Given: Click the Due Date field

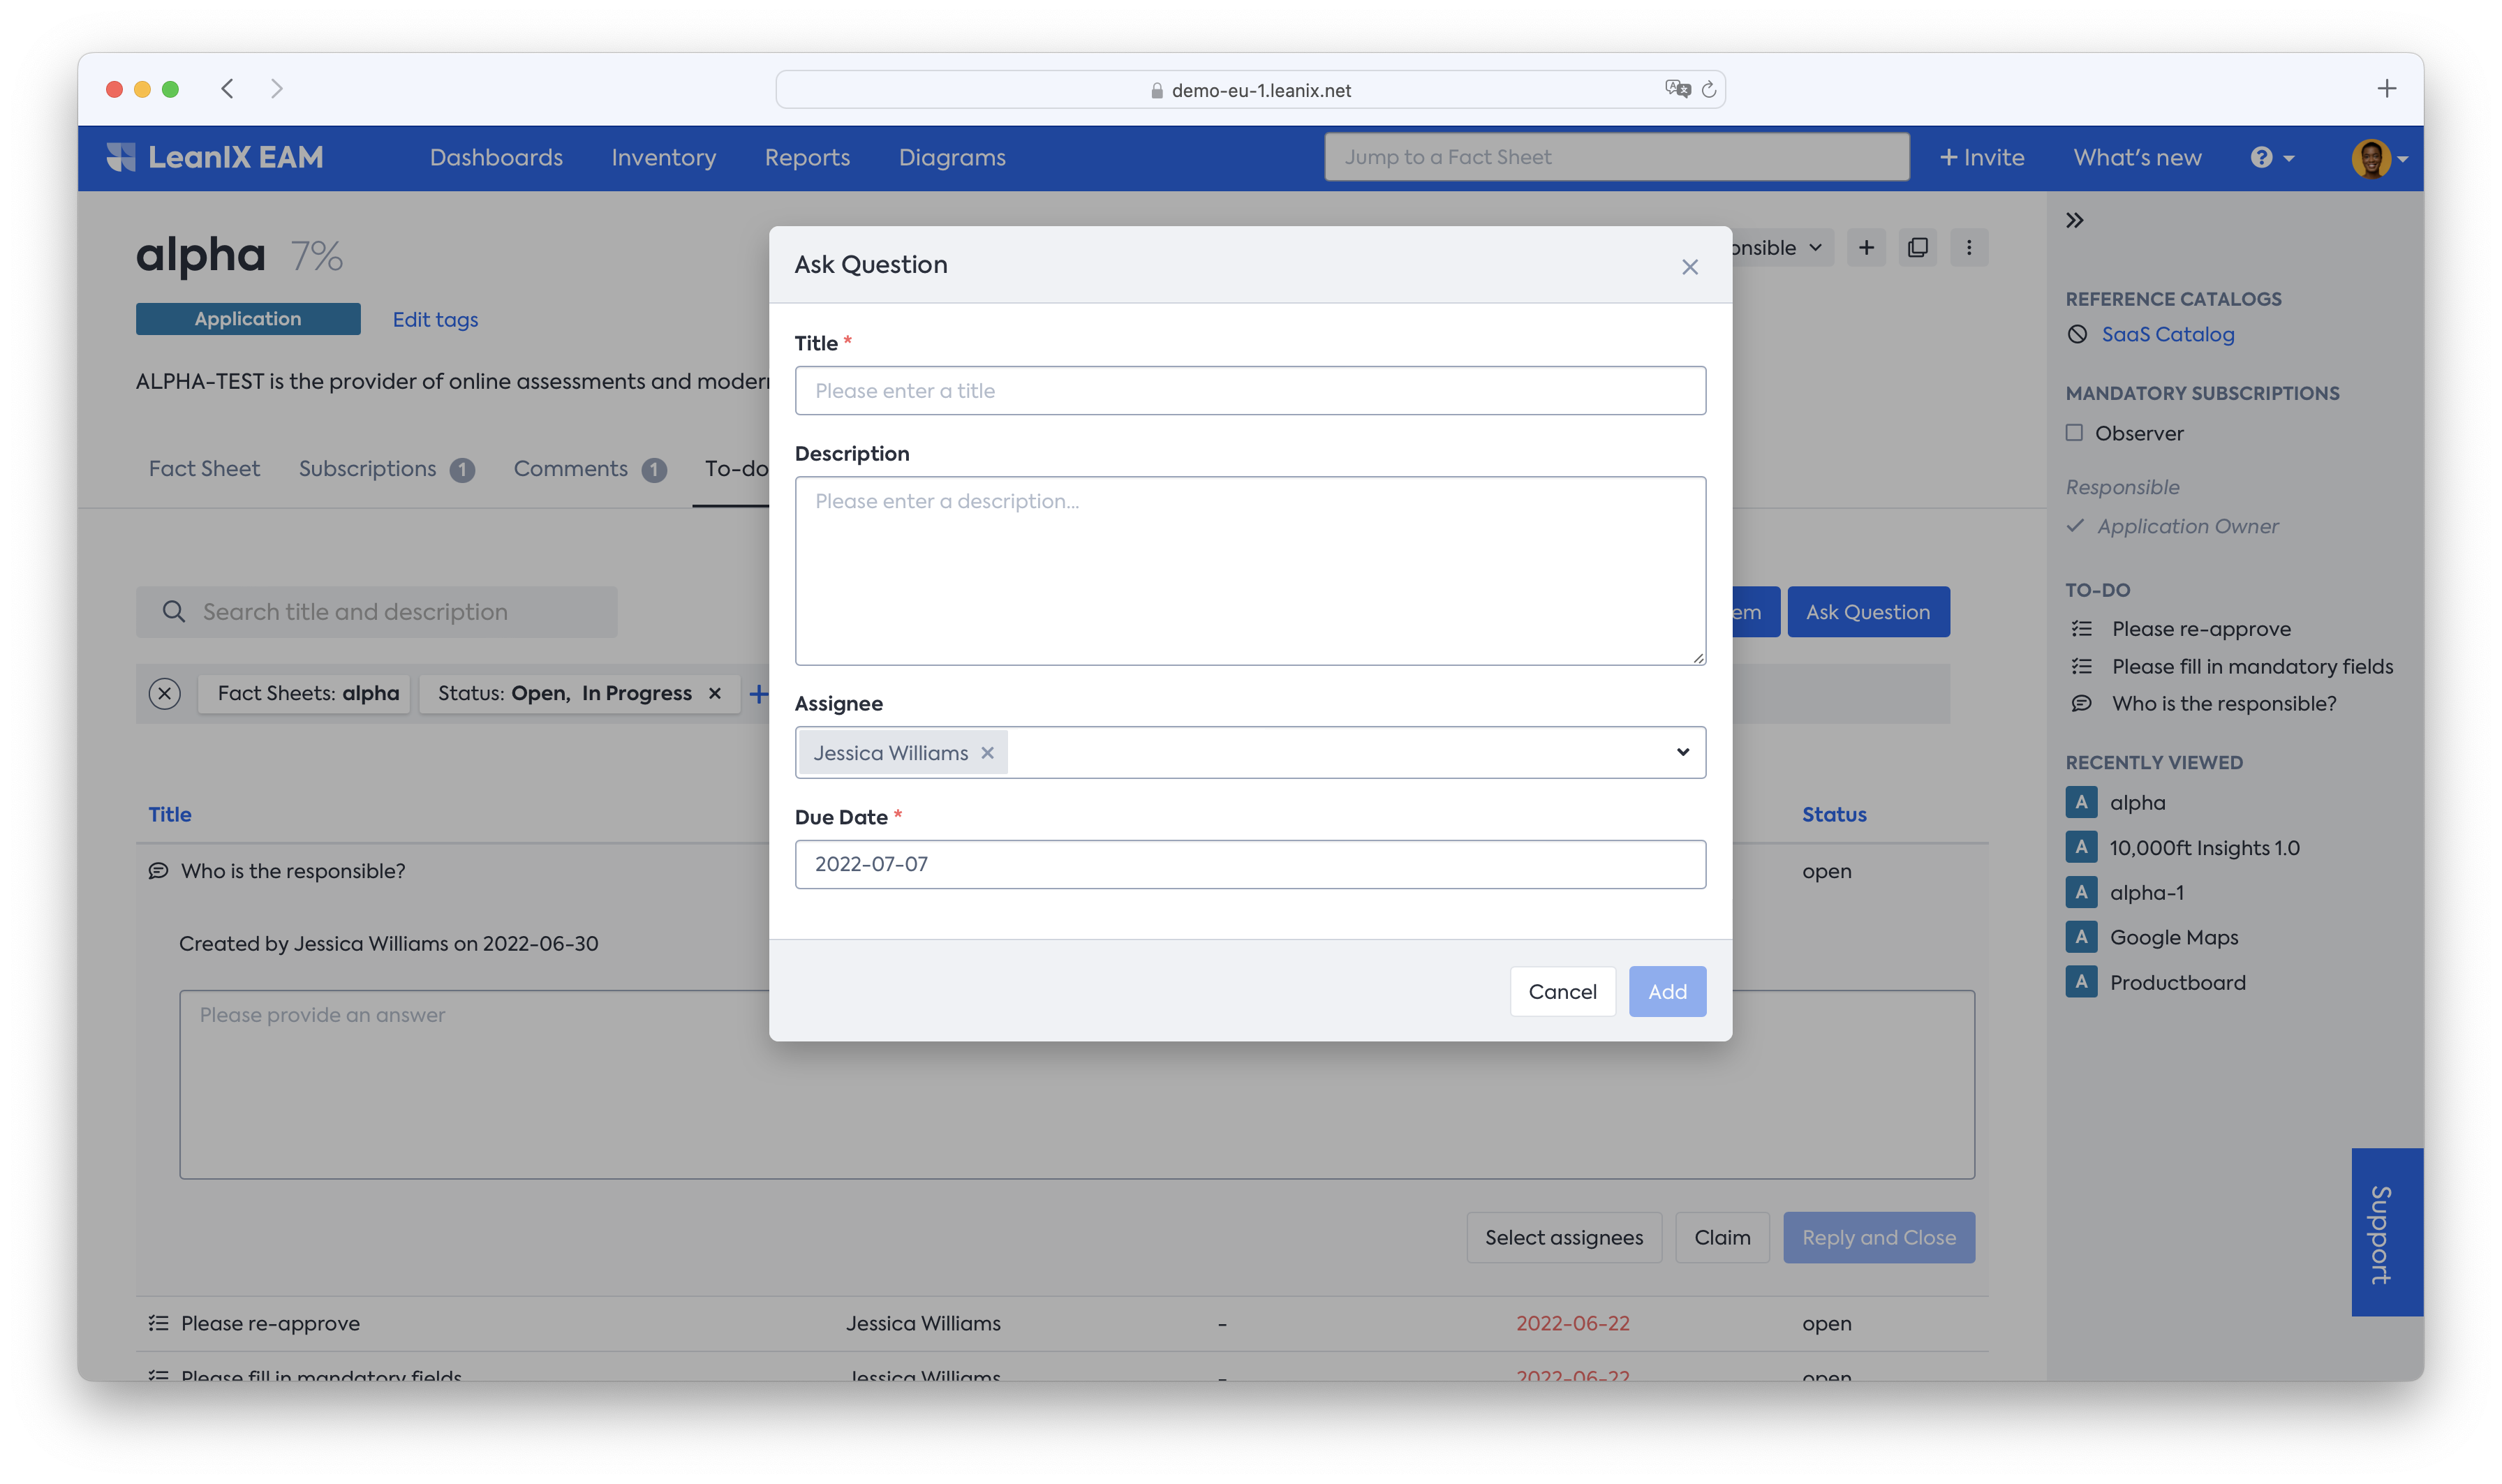Looking at the screenshot, I should pos(1250,864).
